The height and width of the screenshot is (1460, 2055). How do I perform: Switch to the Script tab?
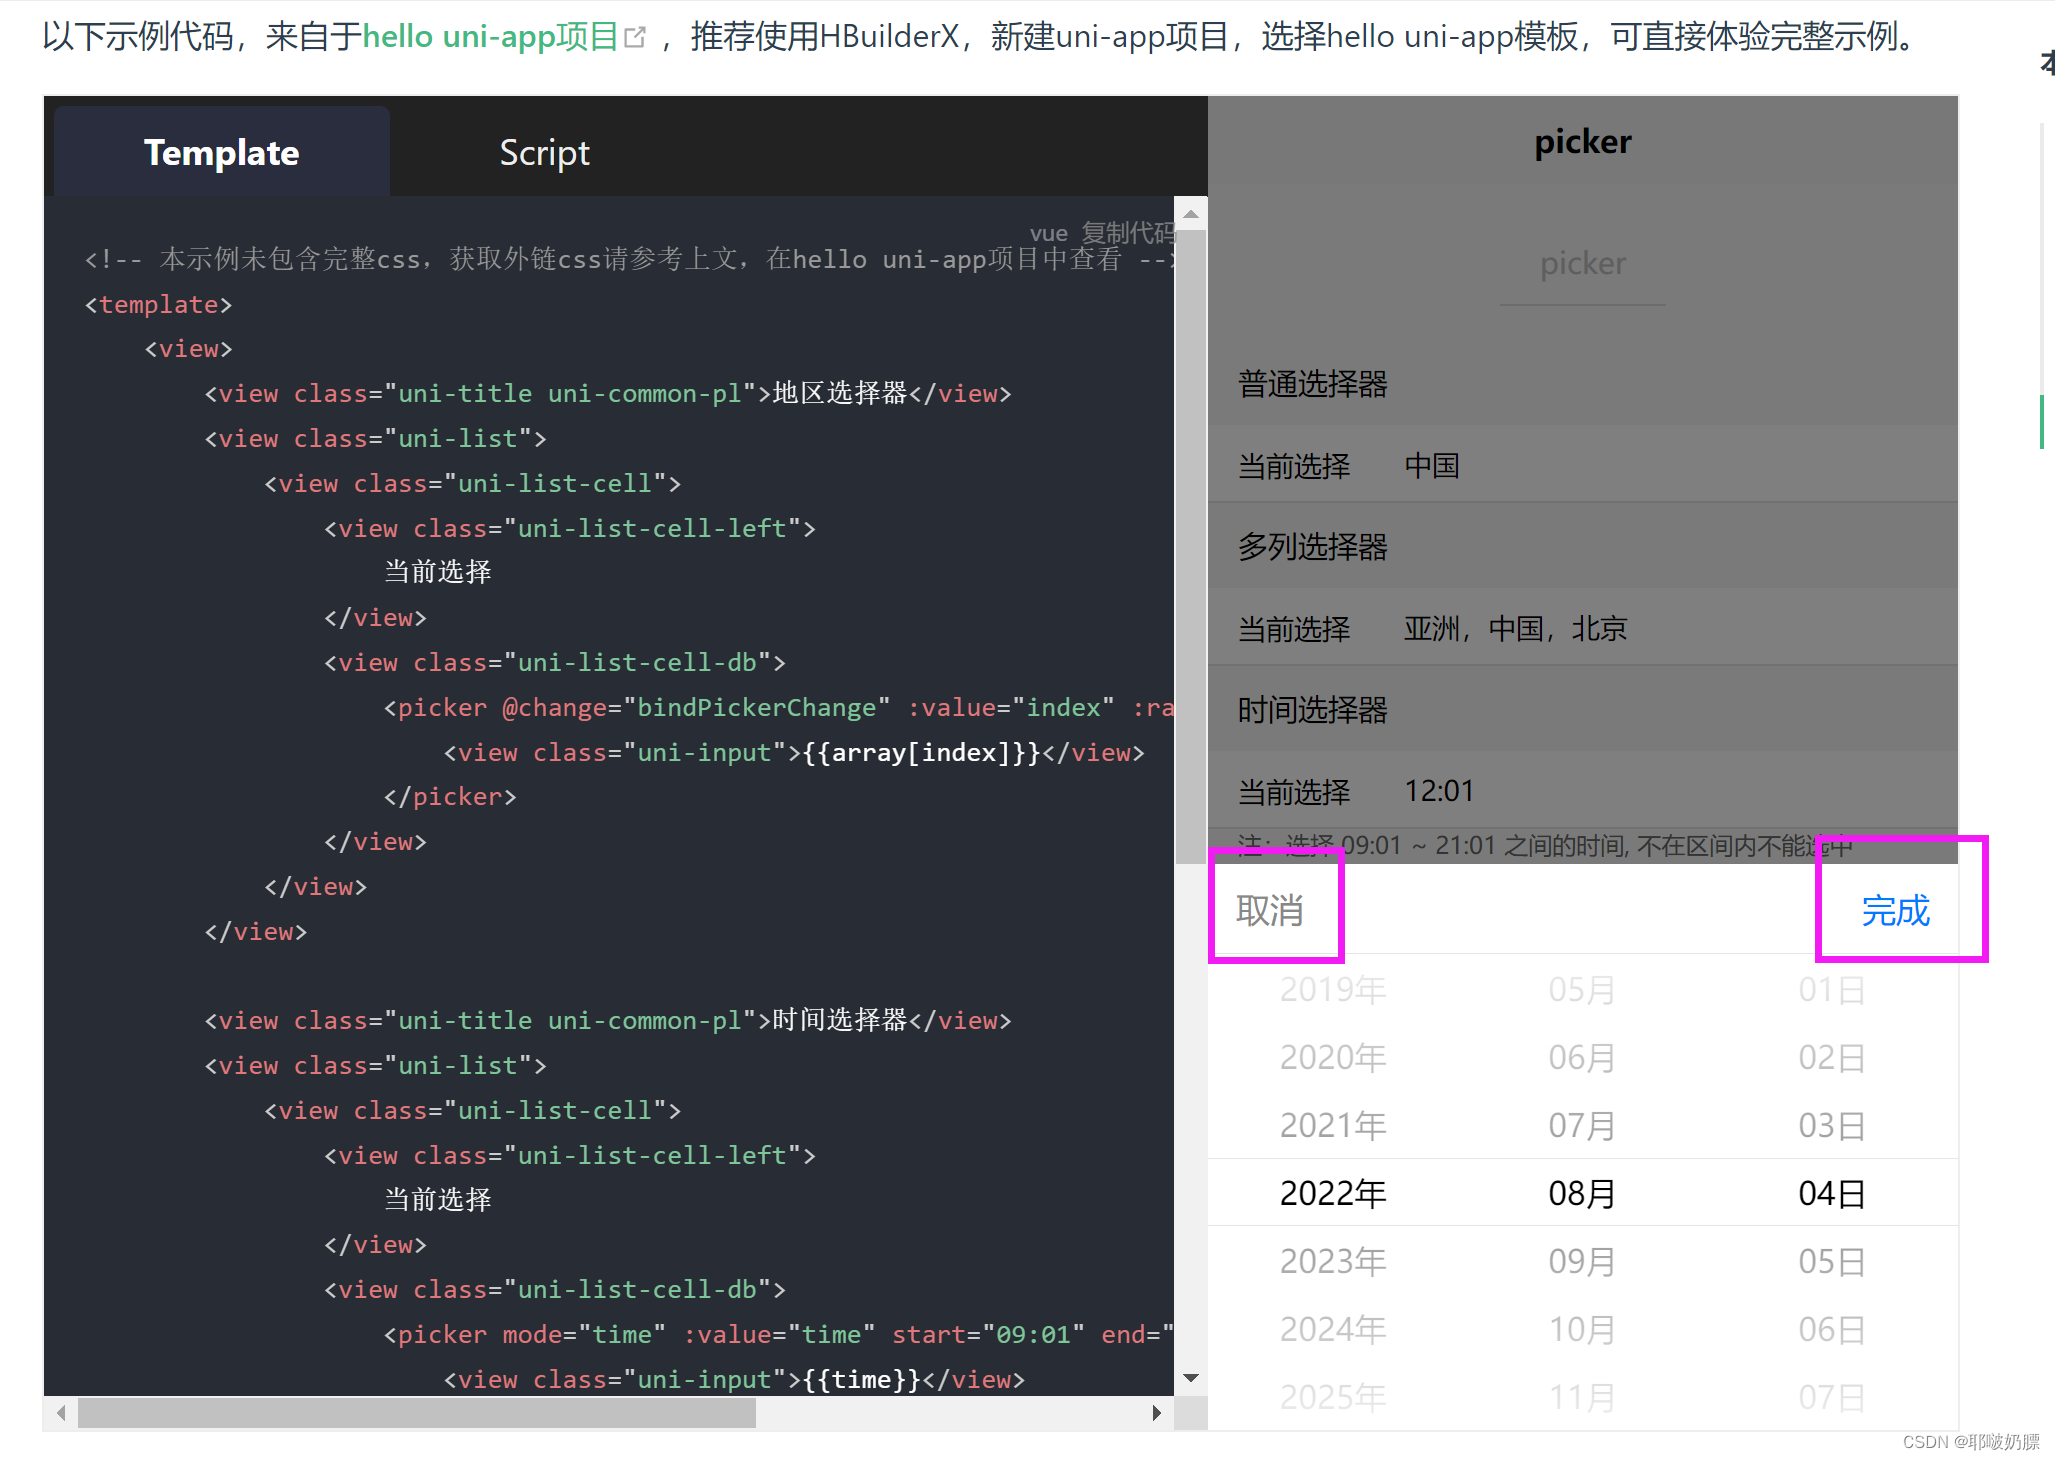click(544, 153)
